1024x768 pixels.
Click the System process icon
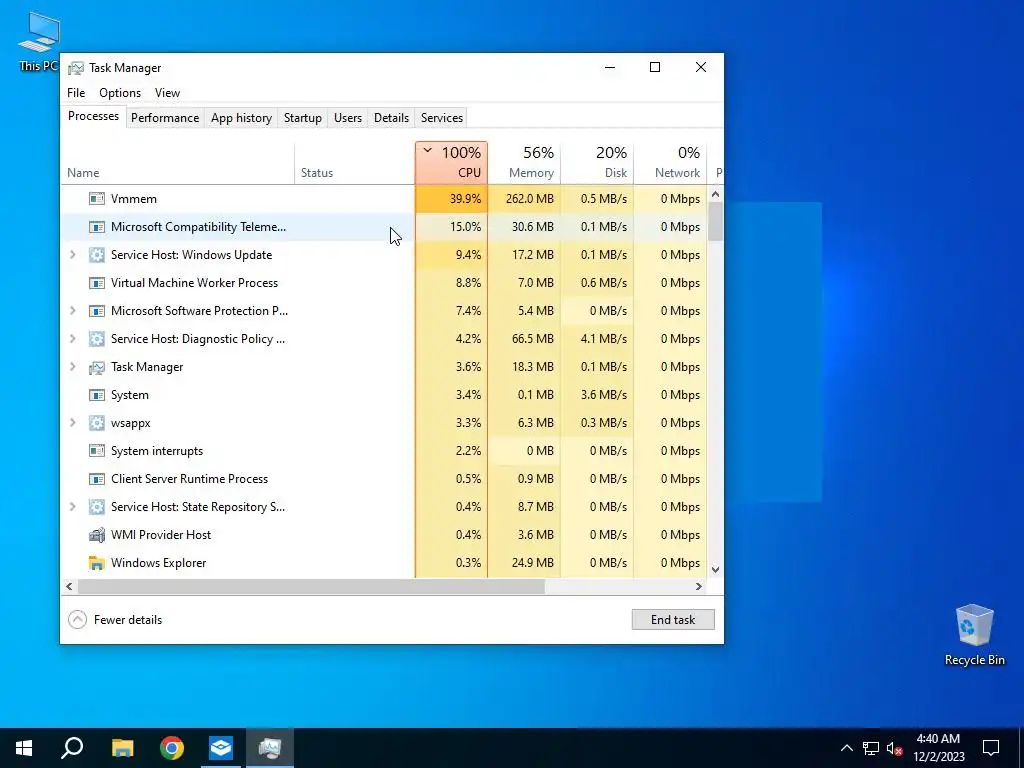(97, 395)
